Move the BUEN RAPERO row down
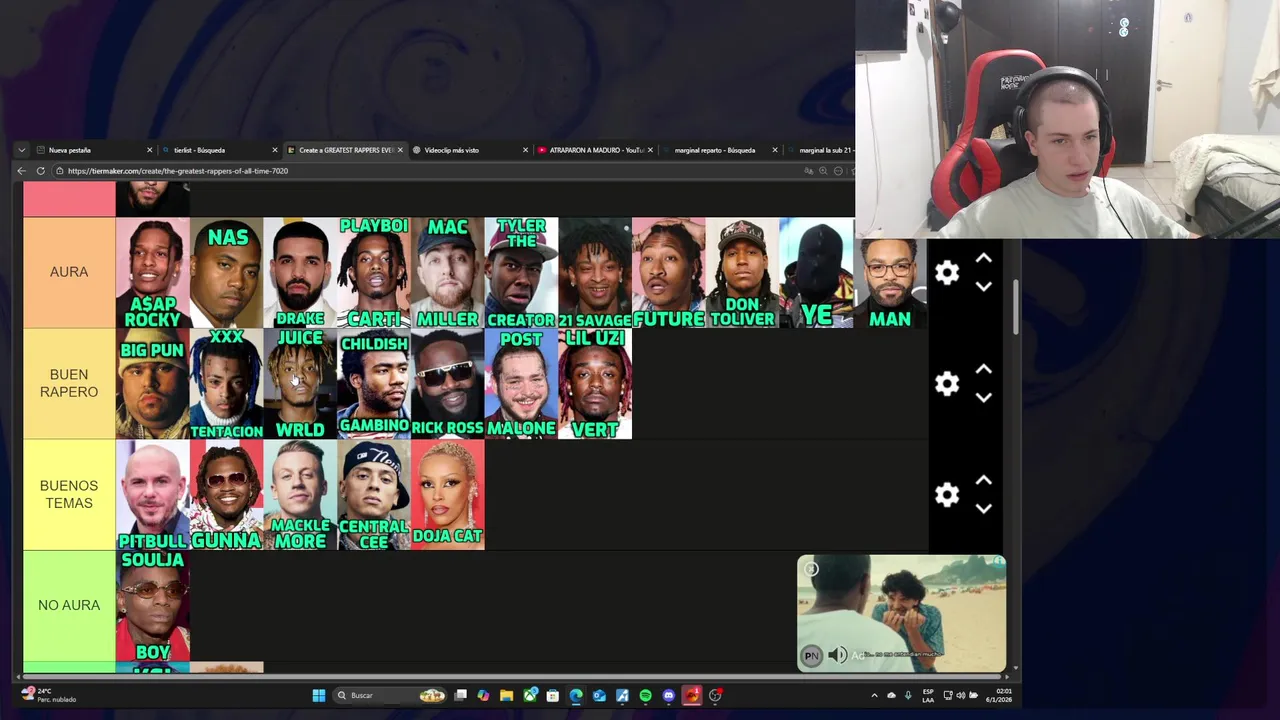Image resolution: width=1280 pixels, height=720 pixels. point(983,397)
